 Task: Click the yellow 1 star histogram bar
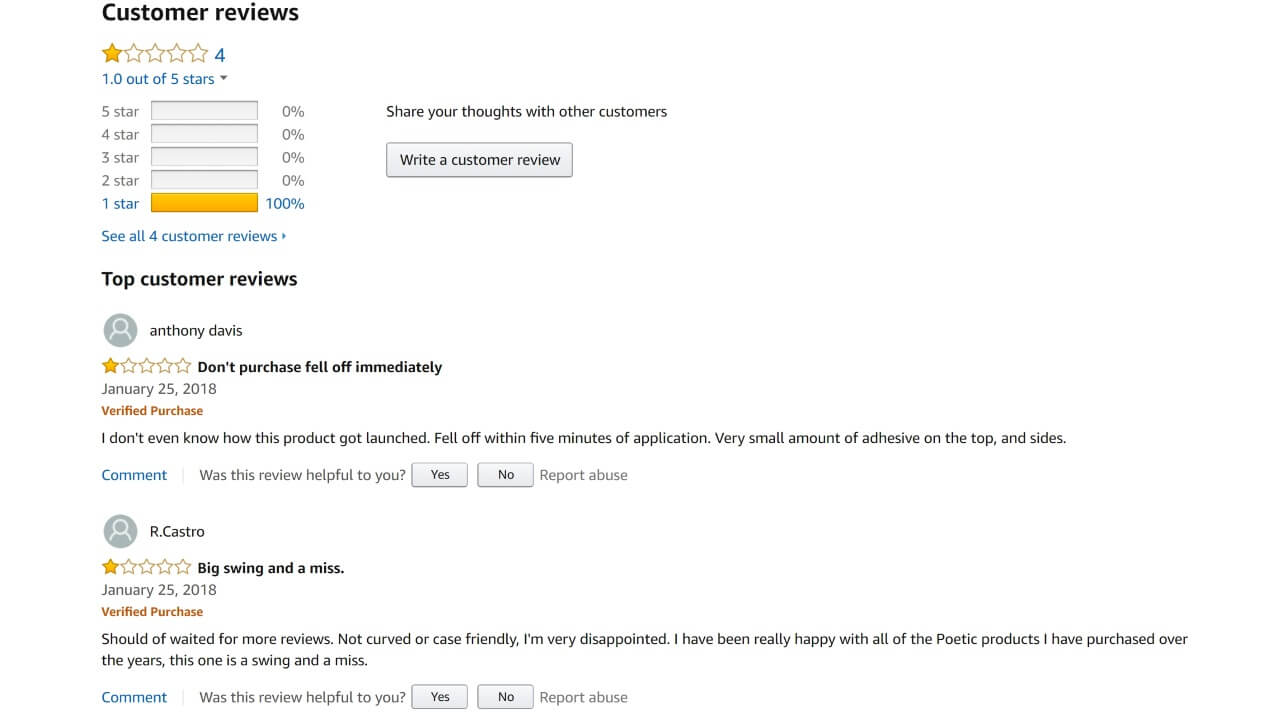204,204
